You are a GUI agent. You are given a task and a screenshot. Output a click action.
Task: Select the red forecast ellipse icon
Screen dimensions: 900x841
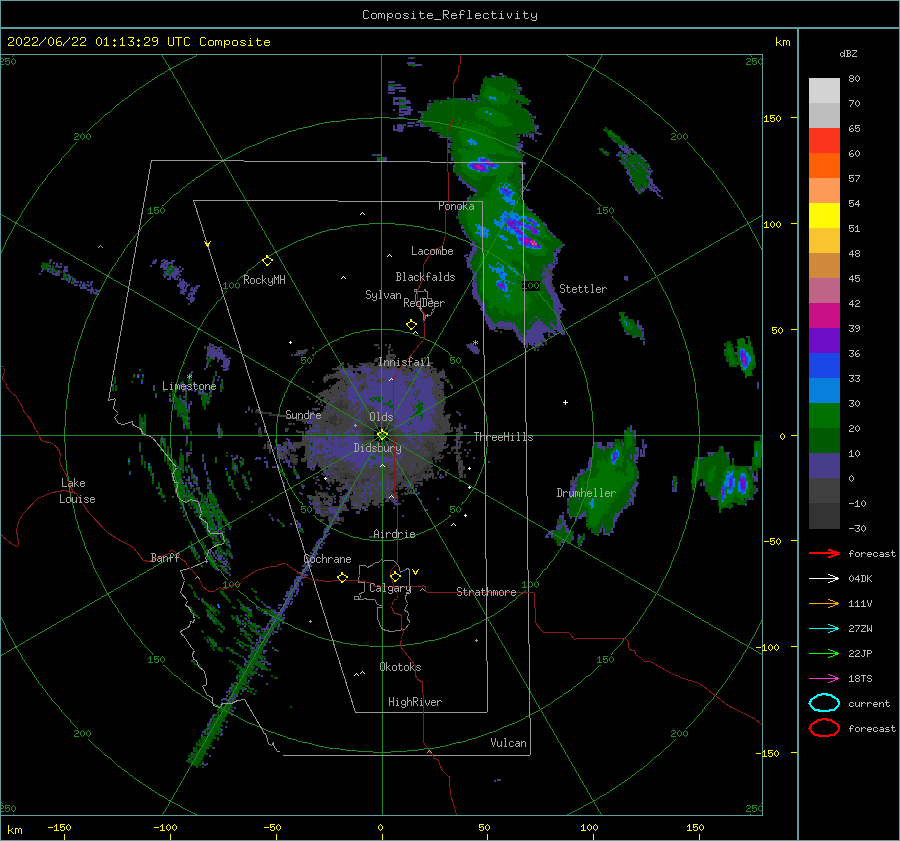(x=824, y=728)
